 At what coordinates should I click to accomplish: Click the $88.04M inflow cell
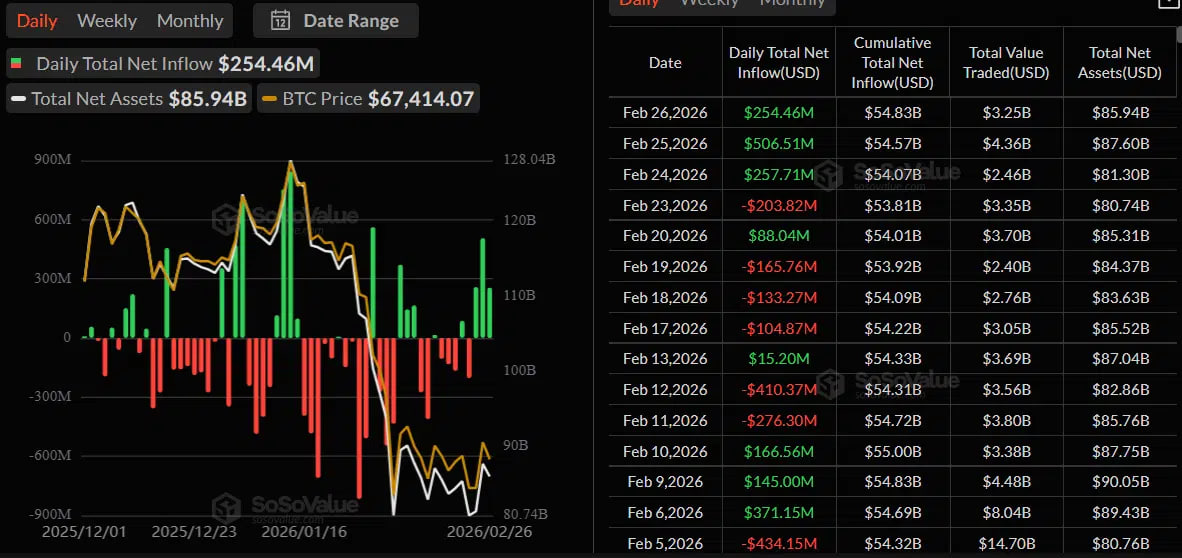click(779, 236)
